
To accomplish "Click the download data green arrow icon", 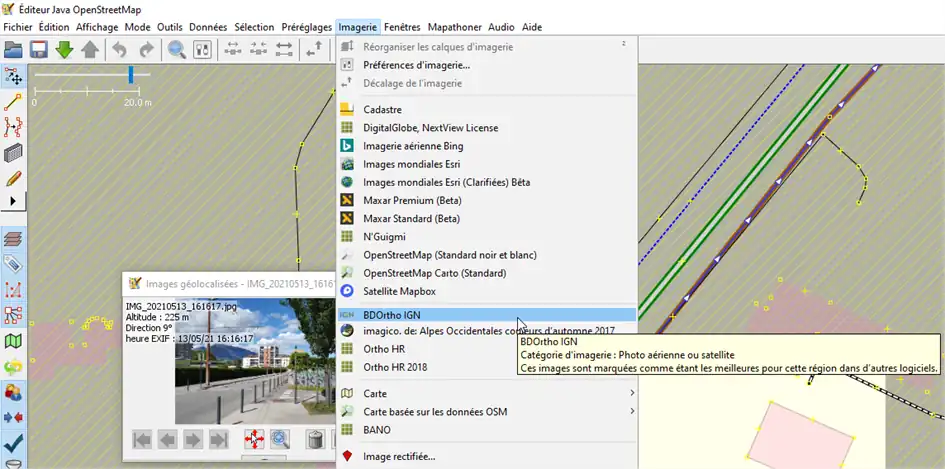I will (64, 49).
